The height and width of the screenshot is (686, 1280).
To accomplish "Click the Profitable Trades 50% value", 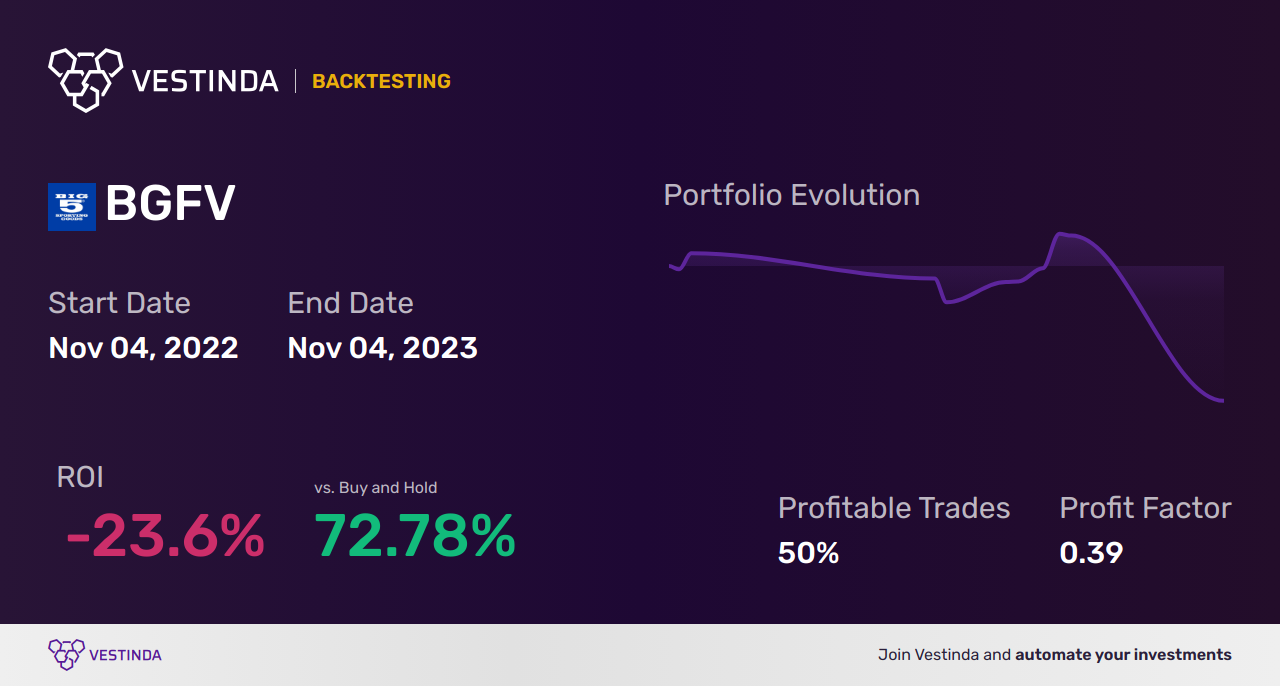I will pos(808,553).
